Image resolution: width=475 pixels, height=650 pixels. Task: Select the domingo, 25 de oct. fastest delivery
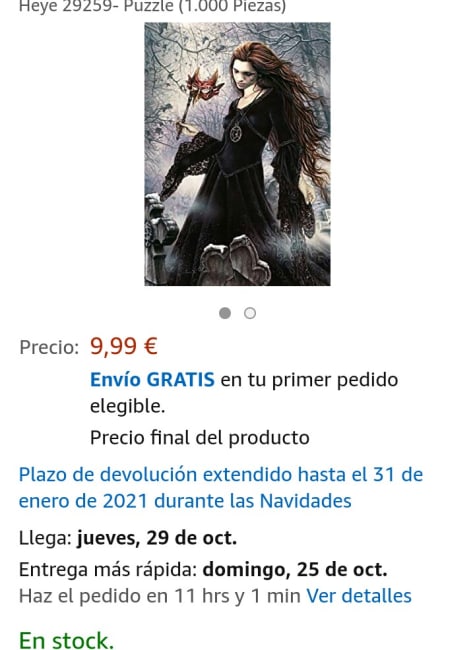295,570
